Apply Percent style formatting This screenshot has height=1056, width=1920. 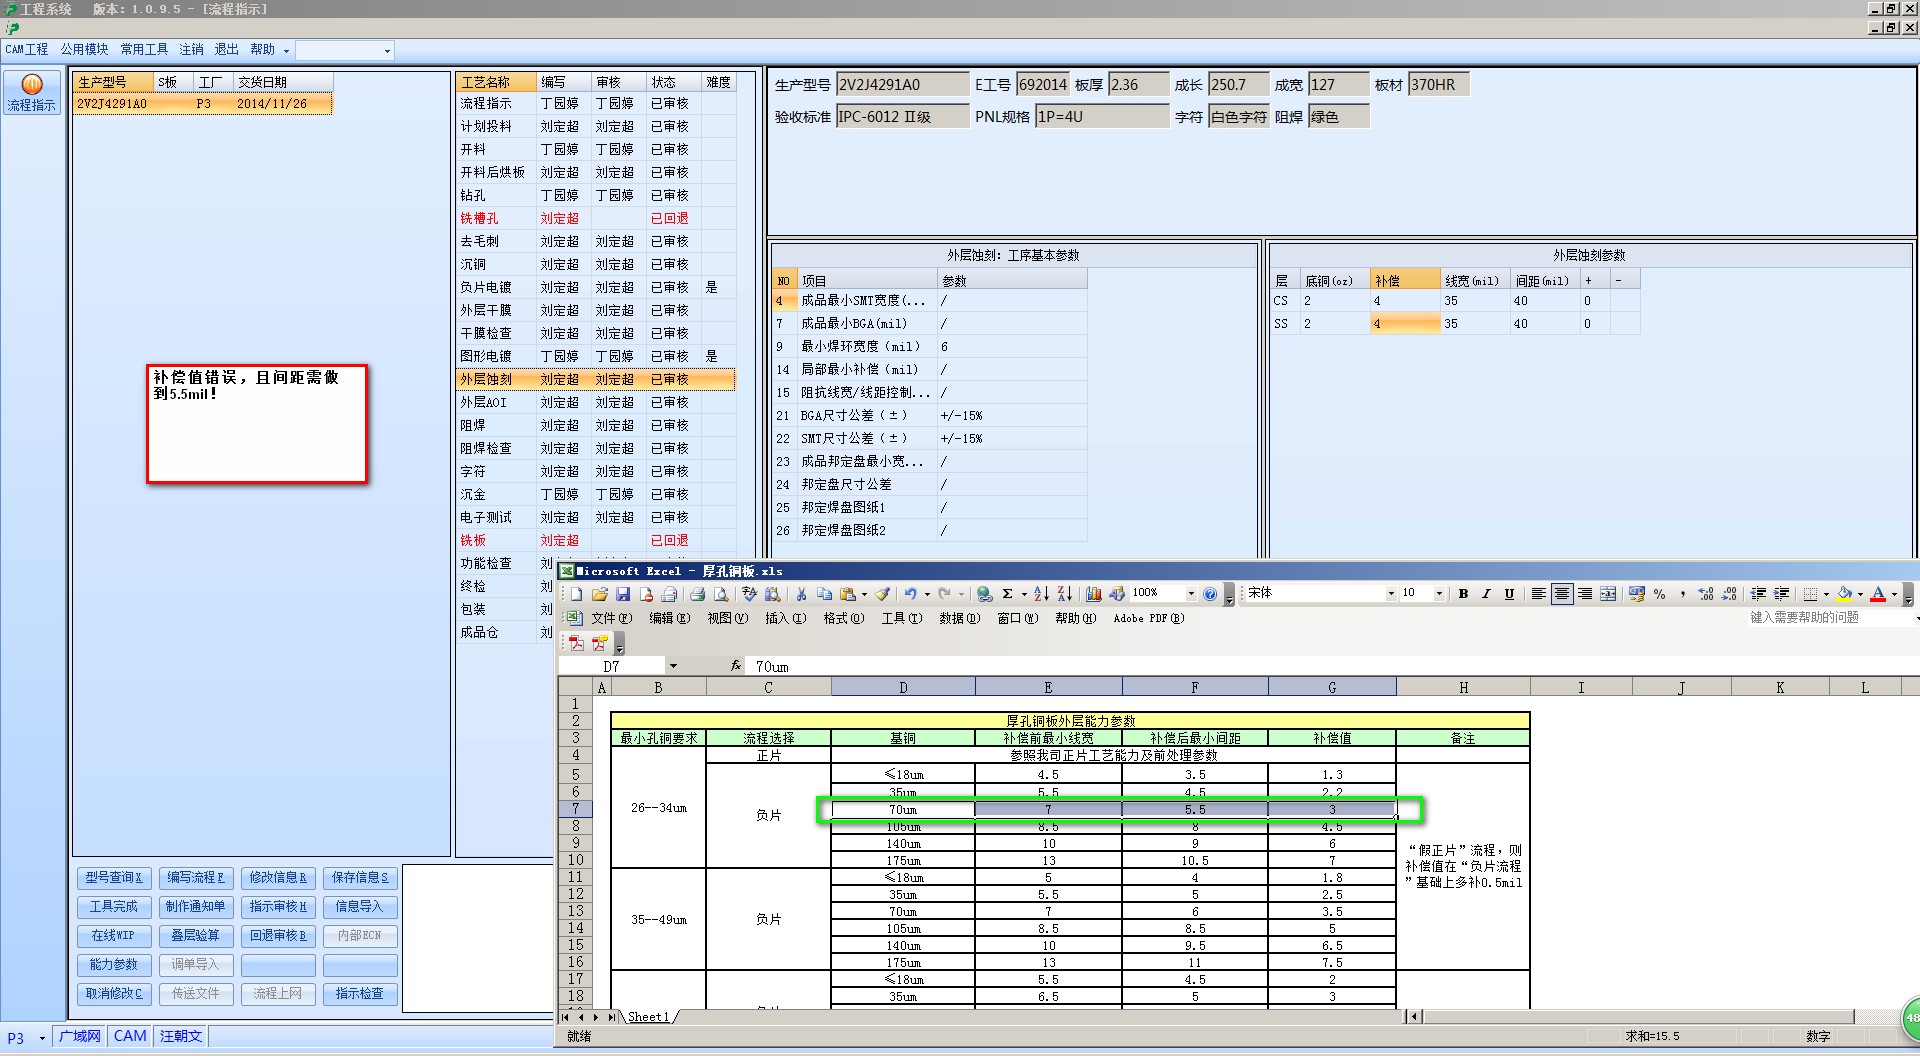pos(1660,594)
